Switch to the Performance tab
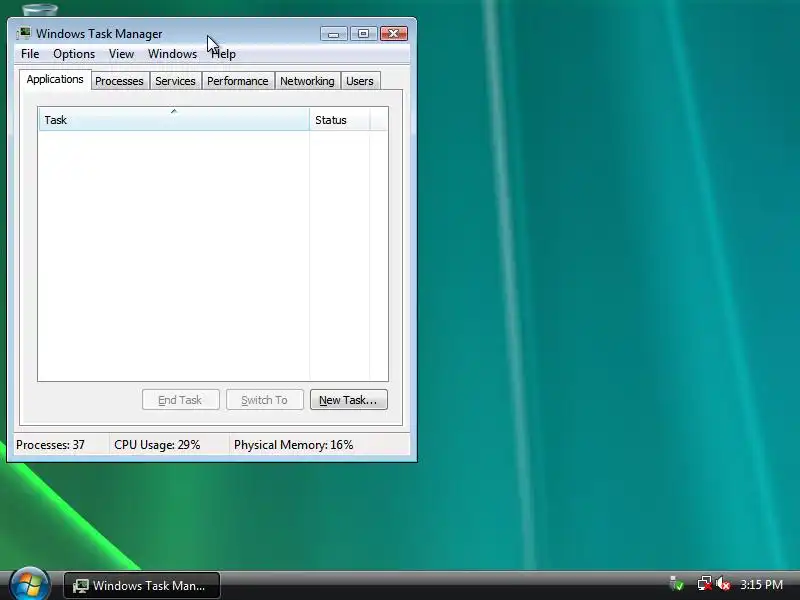Screen dimensions: 800x600 (238, 81)
